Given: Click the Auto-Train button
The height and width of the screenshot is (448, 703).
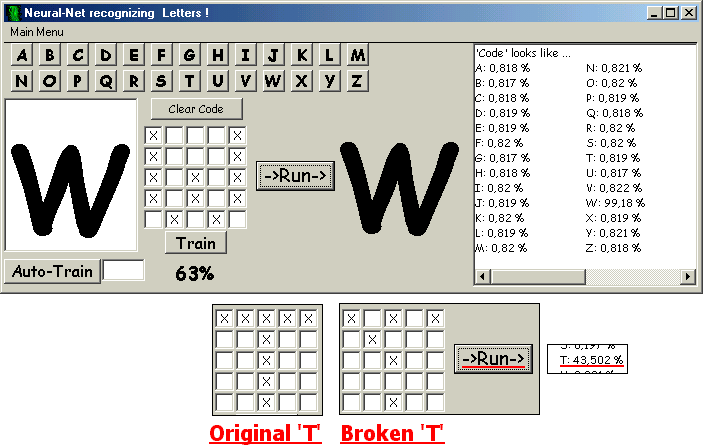Looking at the screenshot, I should point(52,271).
